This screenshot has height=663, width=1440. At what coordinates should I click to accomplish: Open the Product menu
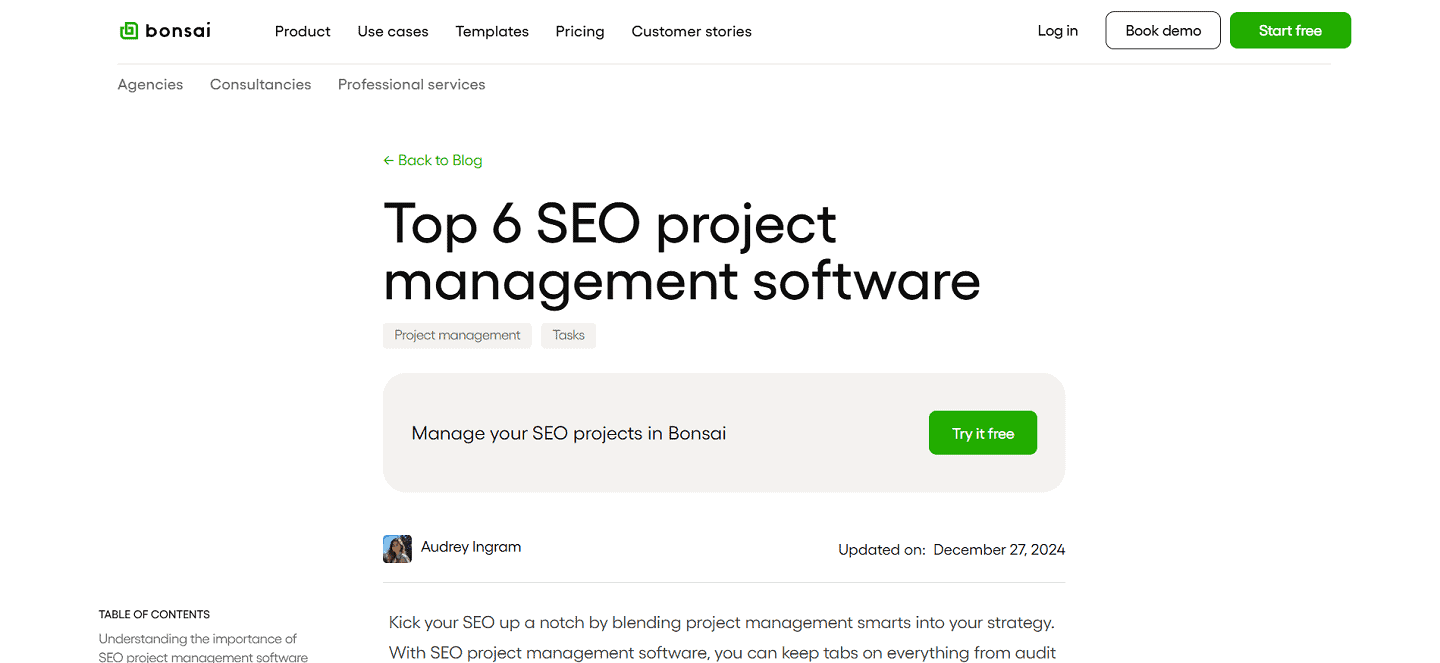click(302, 31)
